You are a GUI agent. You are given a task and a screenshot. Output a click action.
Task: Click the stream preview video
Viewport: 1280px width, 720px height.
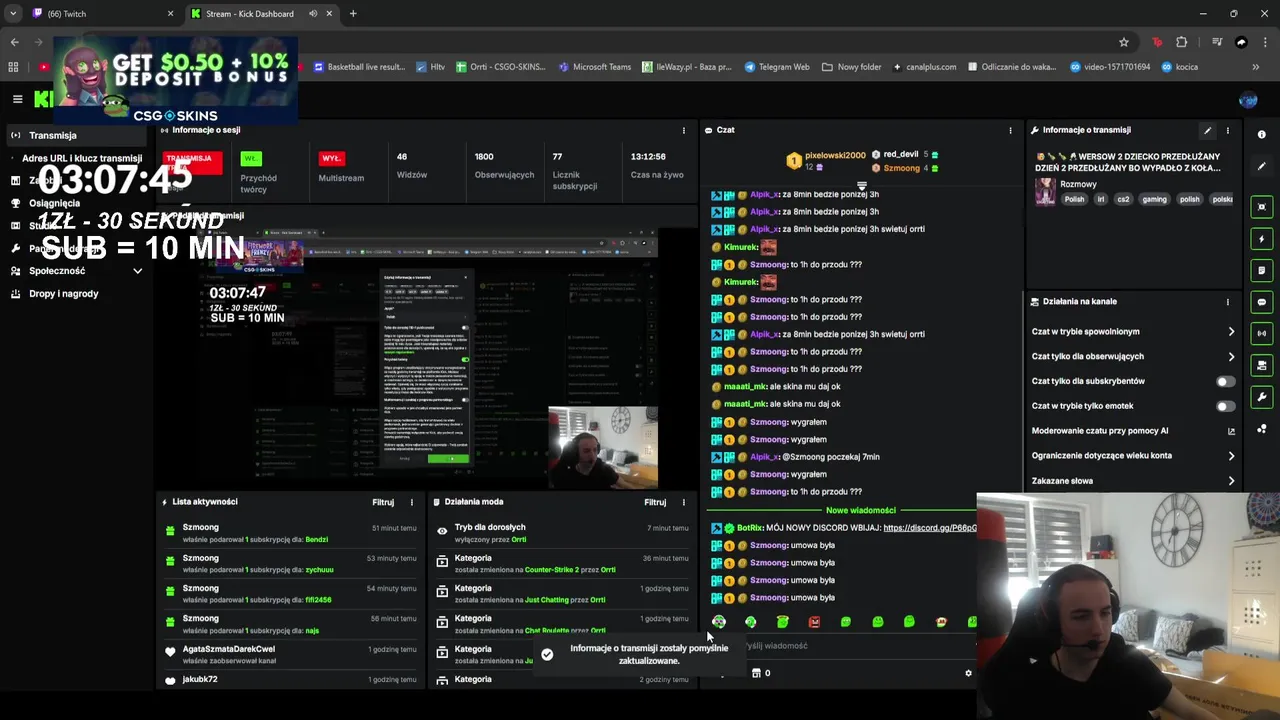click(428, 358)
